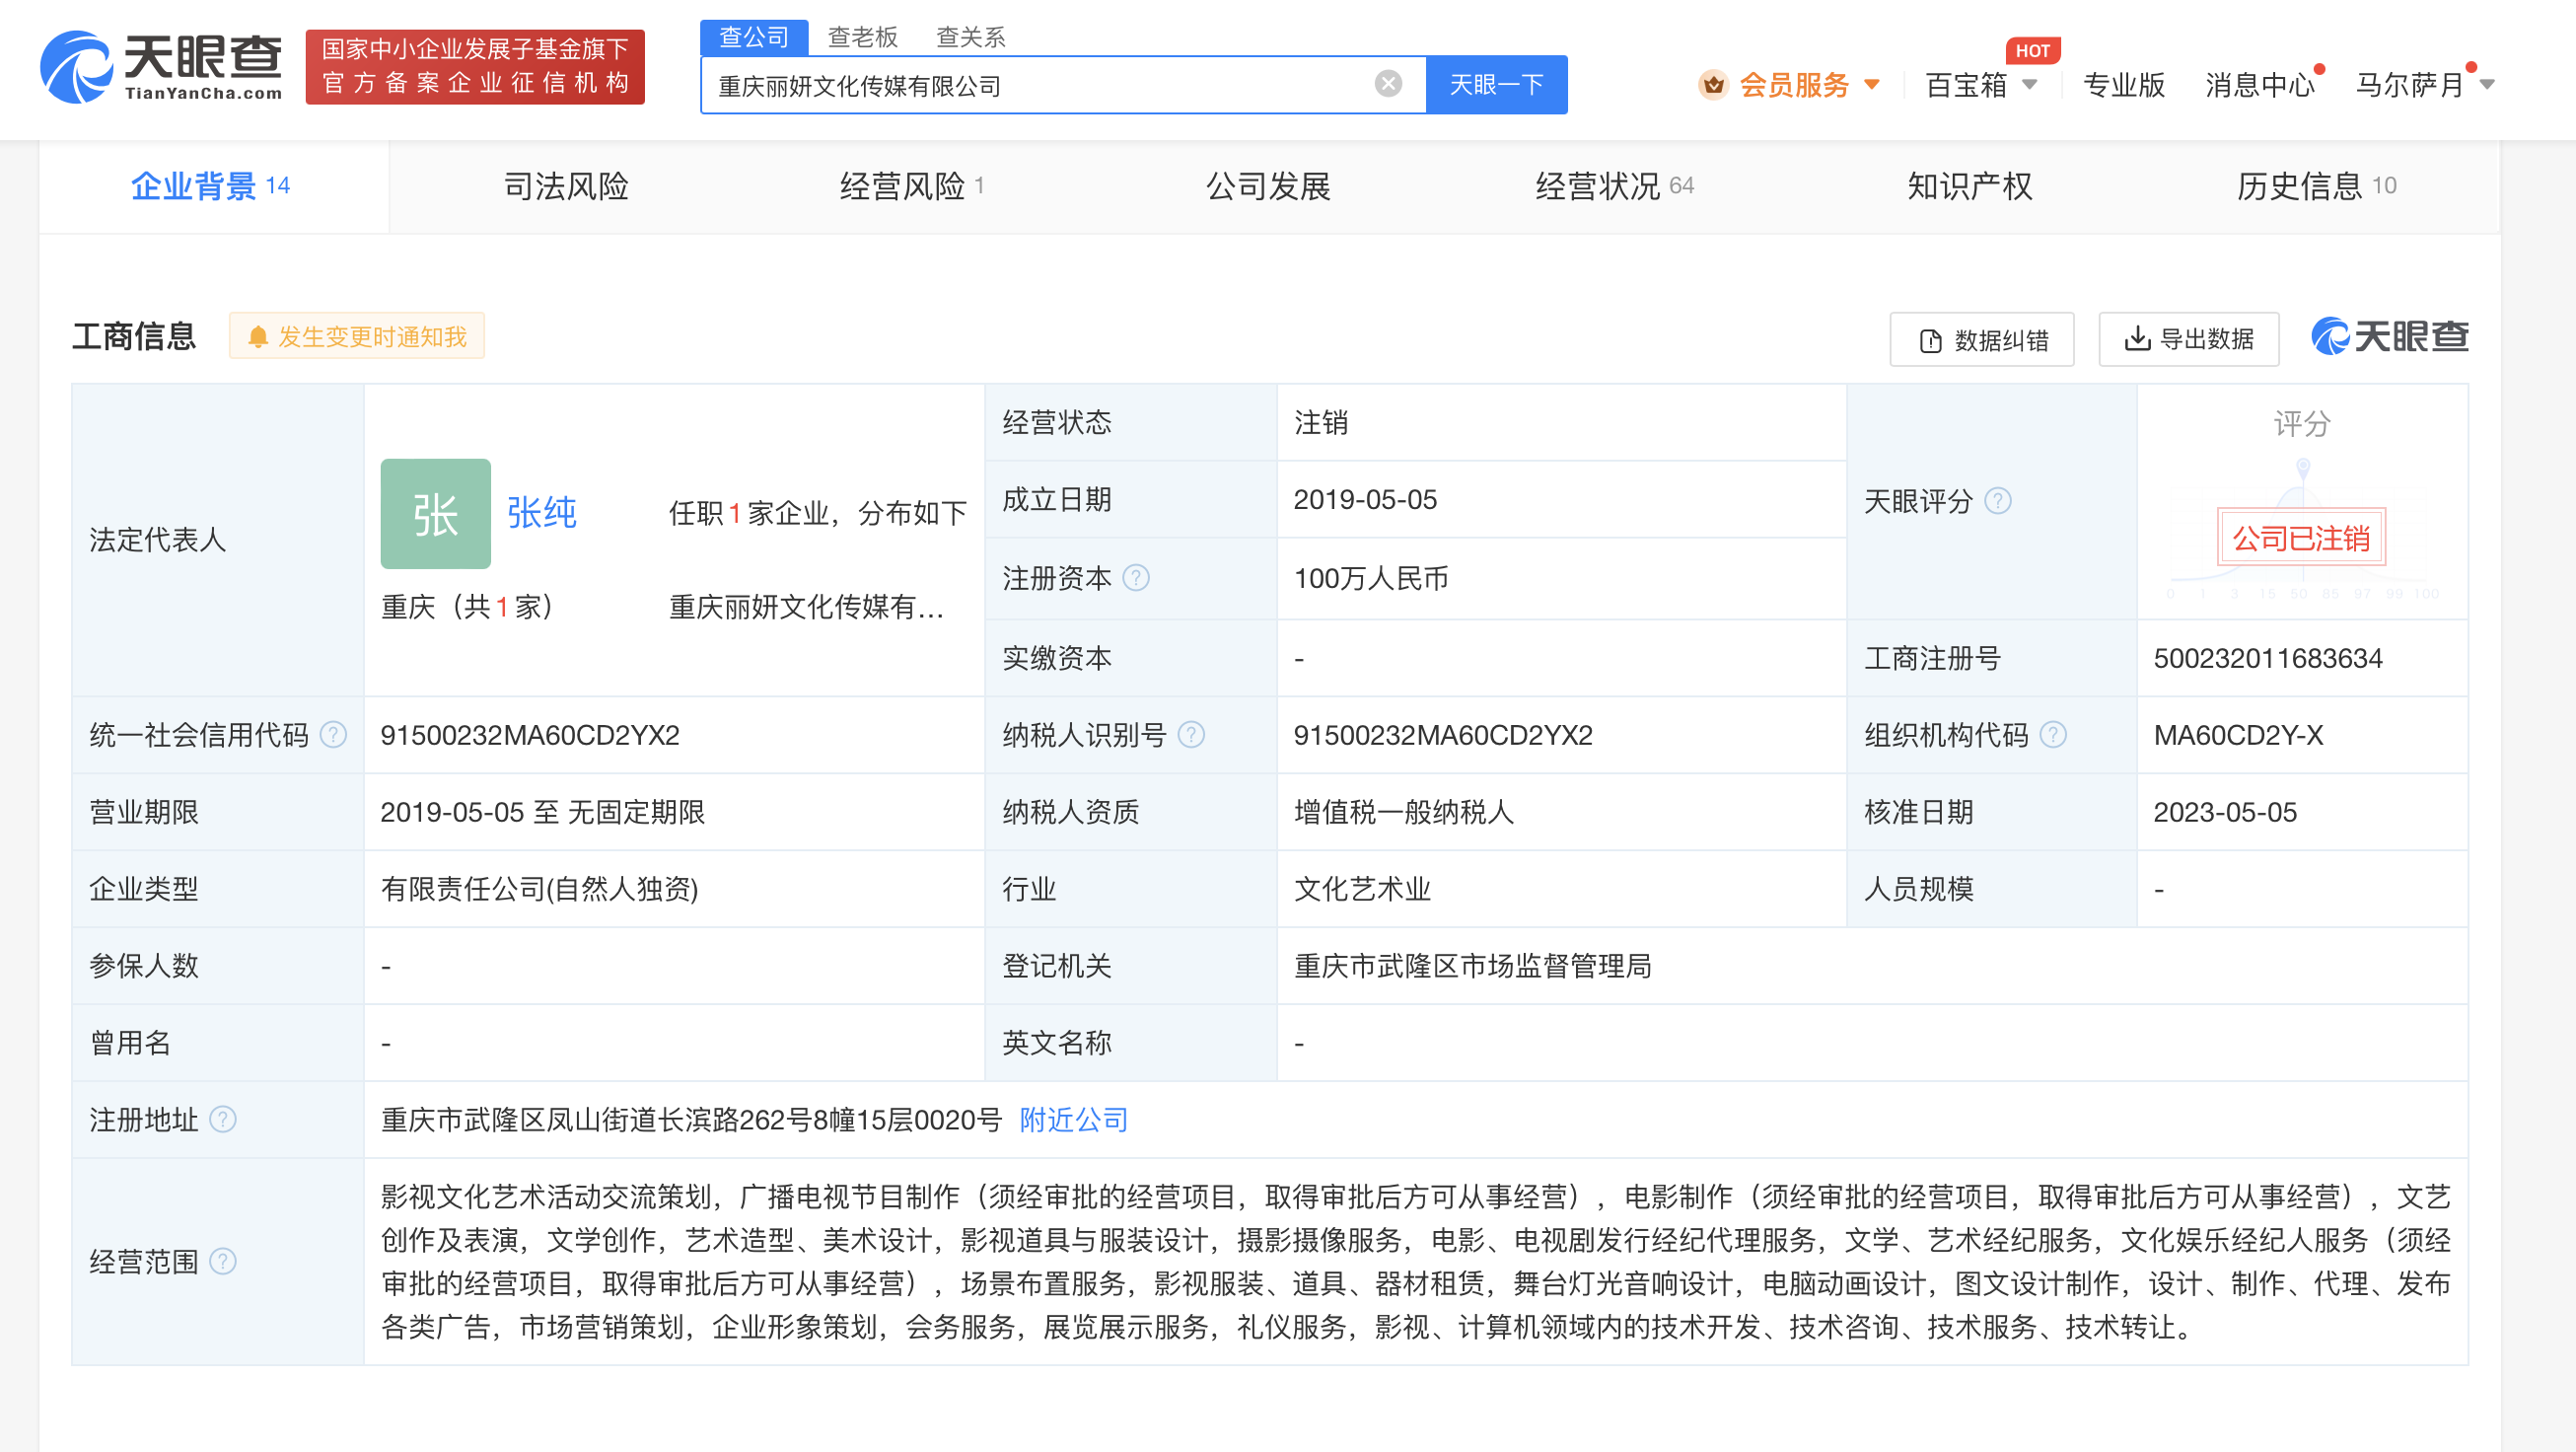Enable 发生变更时通知我 change notifications
2576x1452 pixels.
pos(357,337)
